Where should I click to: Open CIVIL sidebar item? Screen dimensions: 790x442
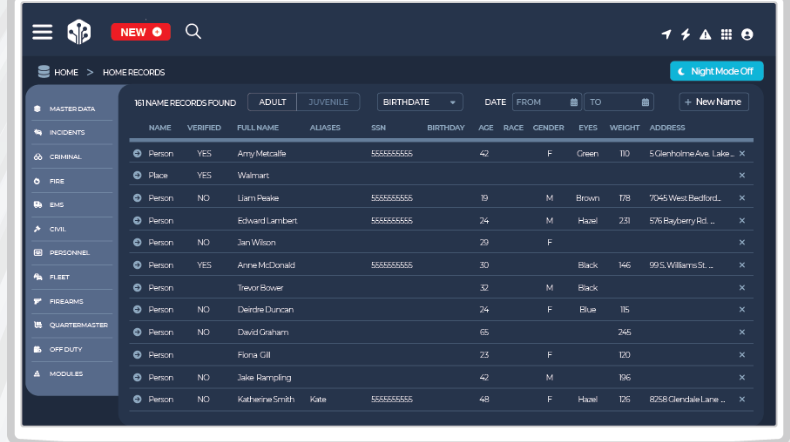[72, 229]
